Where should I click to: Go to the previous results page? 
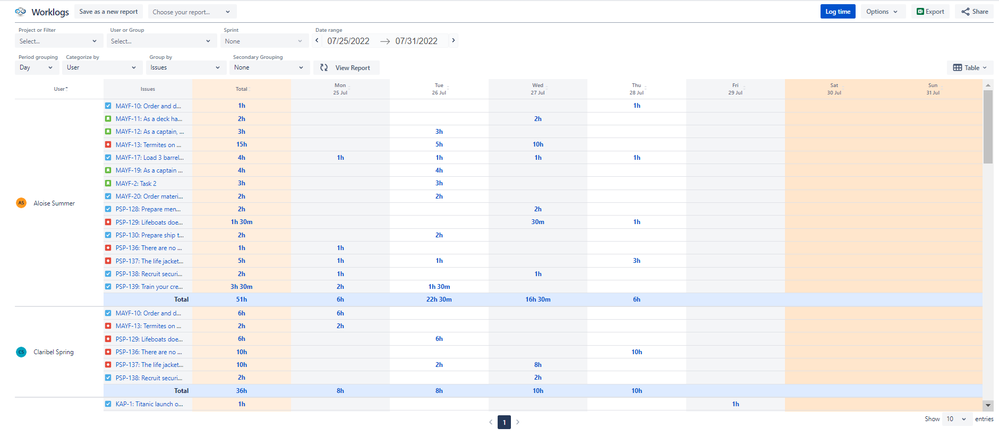tap(491, 422)
